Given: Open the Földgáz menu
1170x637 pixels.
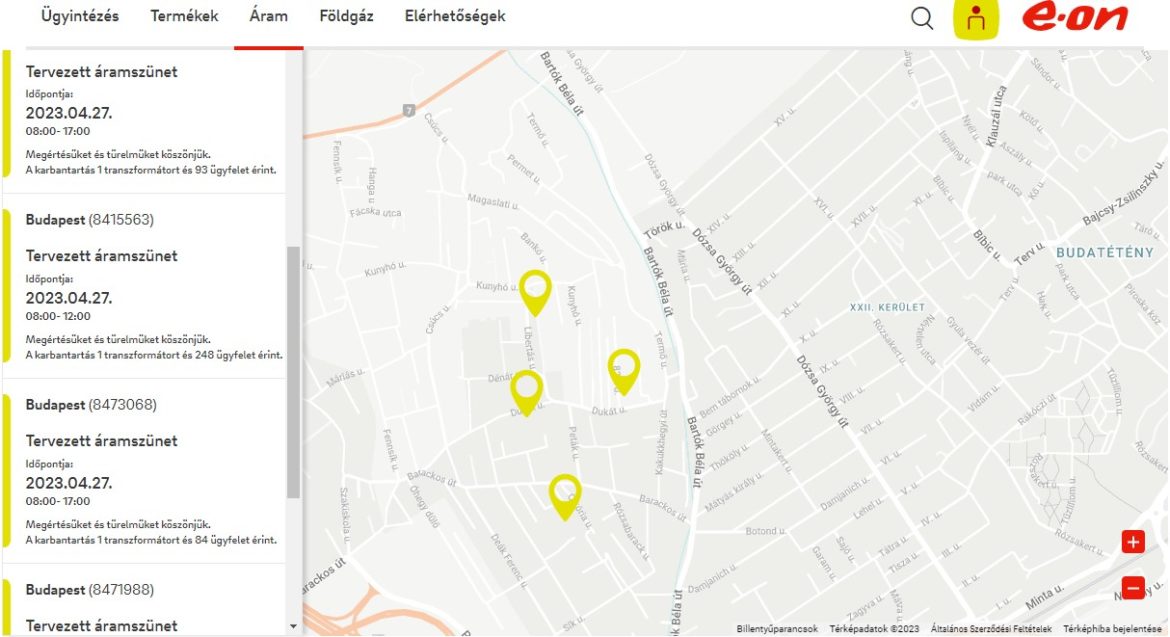Looking at the screenshot, I should click(x=346, y=16).
